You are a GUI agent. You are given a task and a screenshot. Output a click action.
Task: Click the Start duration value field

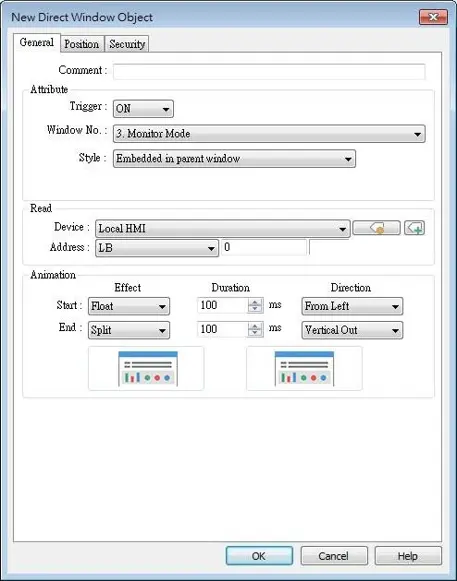pos(222,305)
